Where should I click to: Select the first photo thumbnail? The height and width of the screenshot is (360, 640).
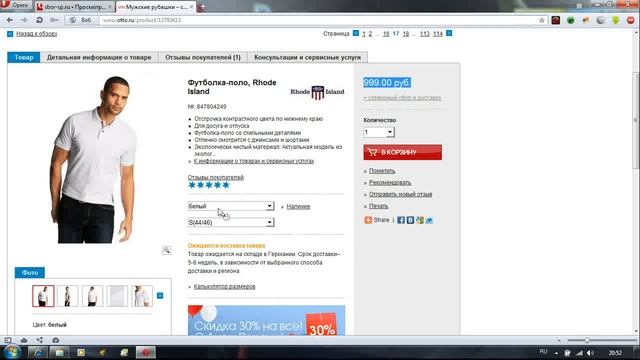pyautogui.click(x=43, y=296)
